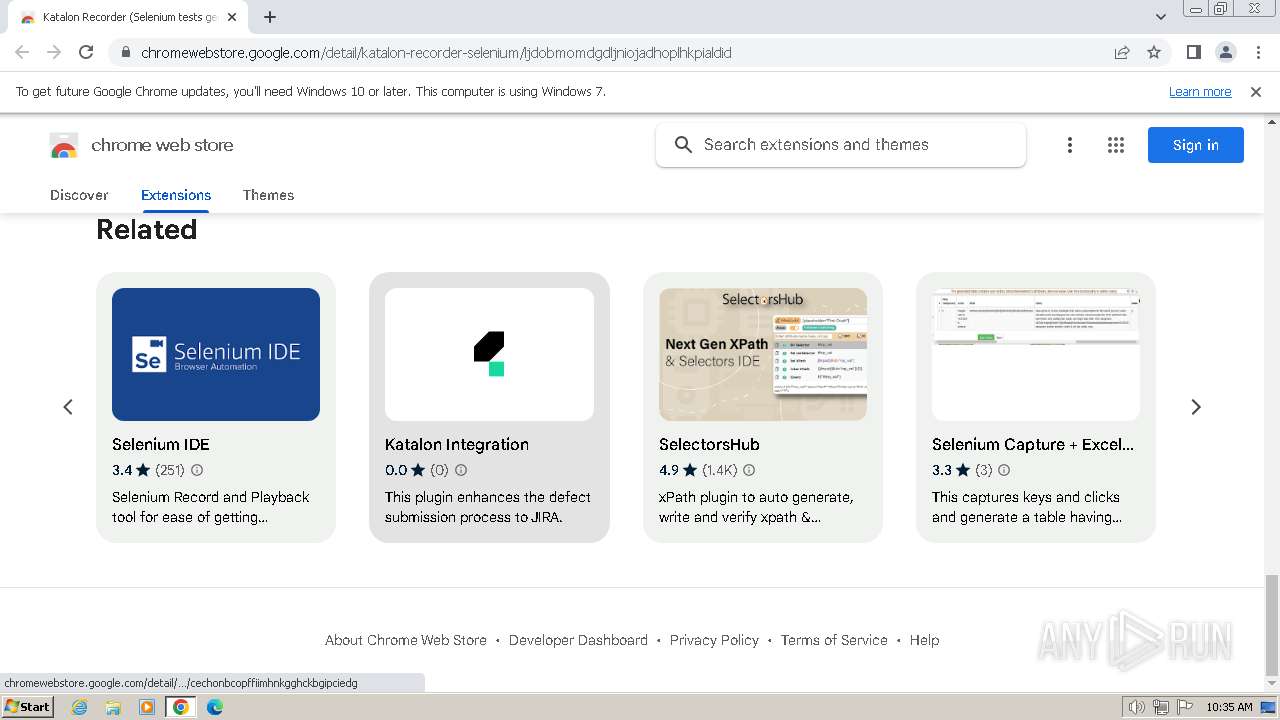1280x720 pixels.
Task: Open Chrome's customize and control menu
Action: coord(1258,52)
